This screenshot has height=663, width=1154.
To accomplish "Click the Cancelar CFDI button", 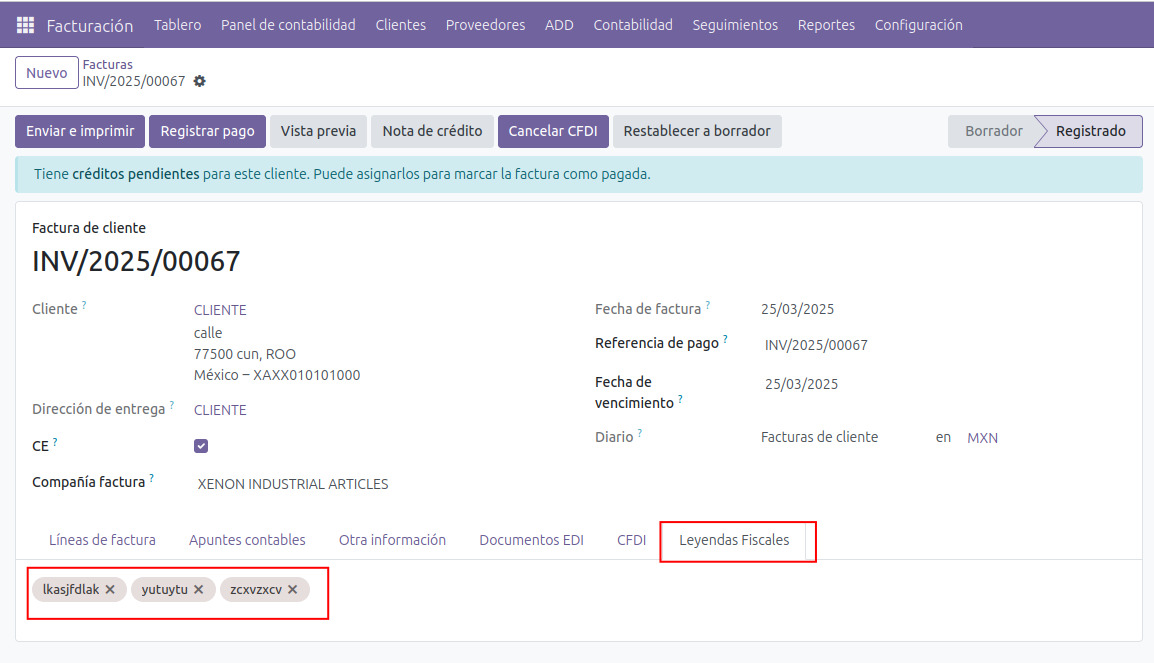I will pos(553,131).
